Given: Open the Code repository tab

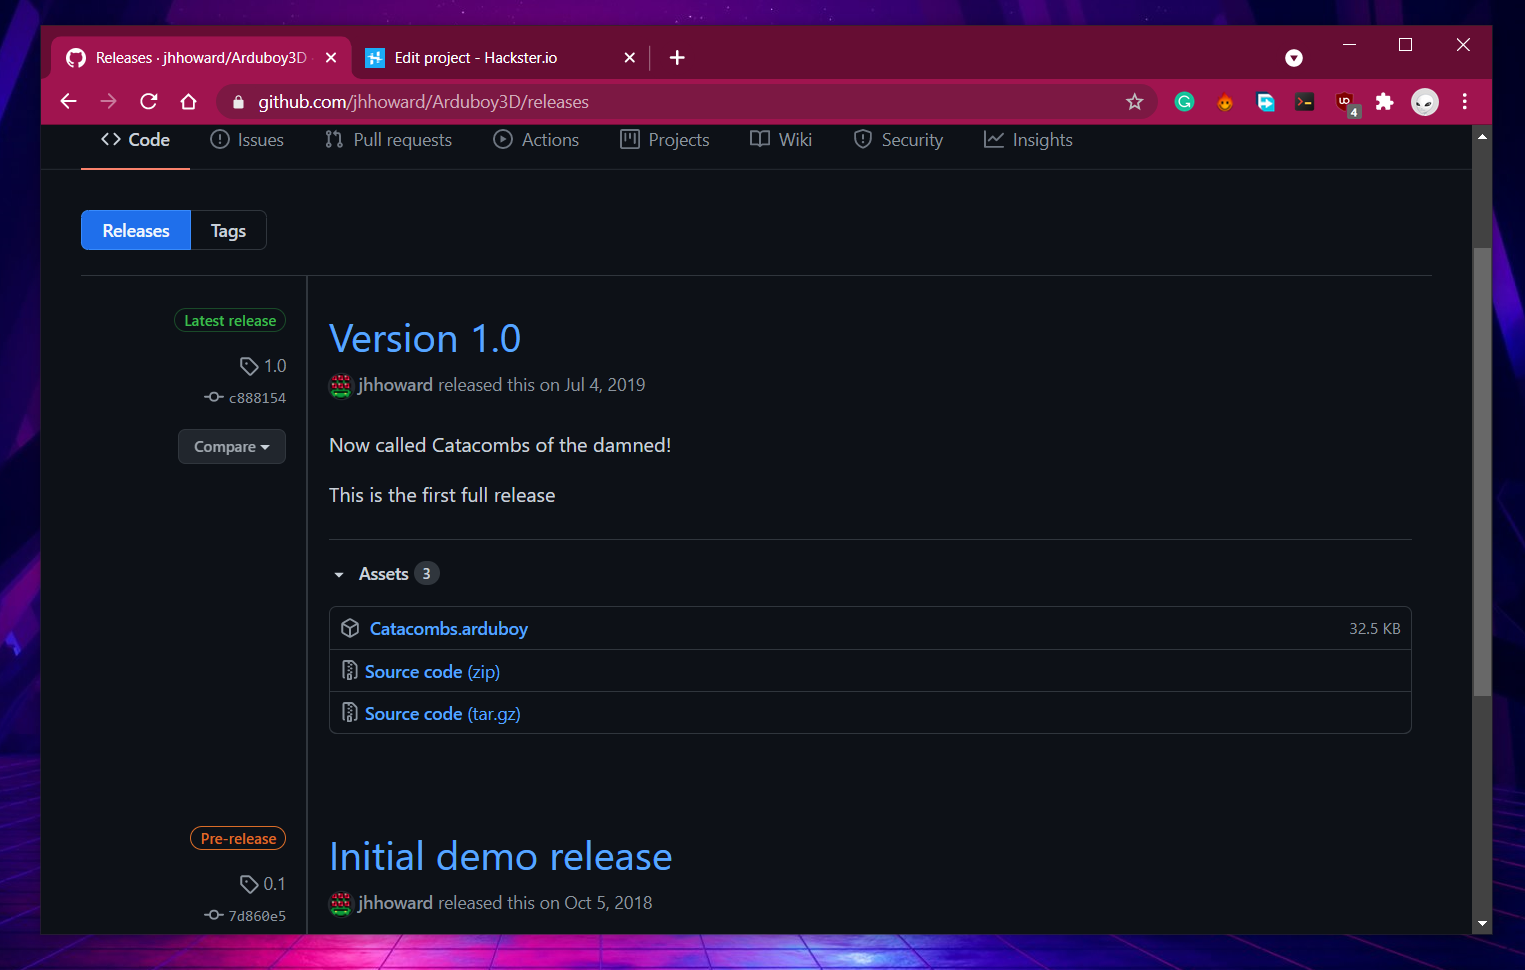Looking at the screenshot, I should point(135,140).
